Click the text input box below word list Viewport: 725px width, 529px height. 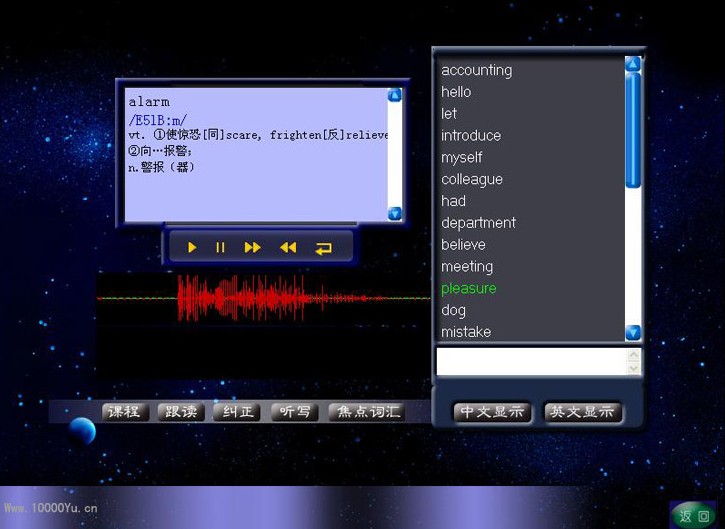pos(530,361)
